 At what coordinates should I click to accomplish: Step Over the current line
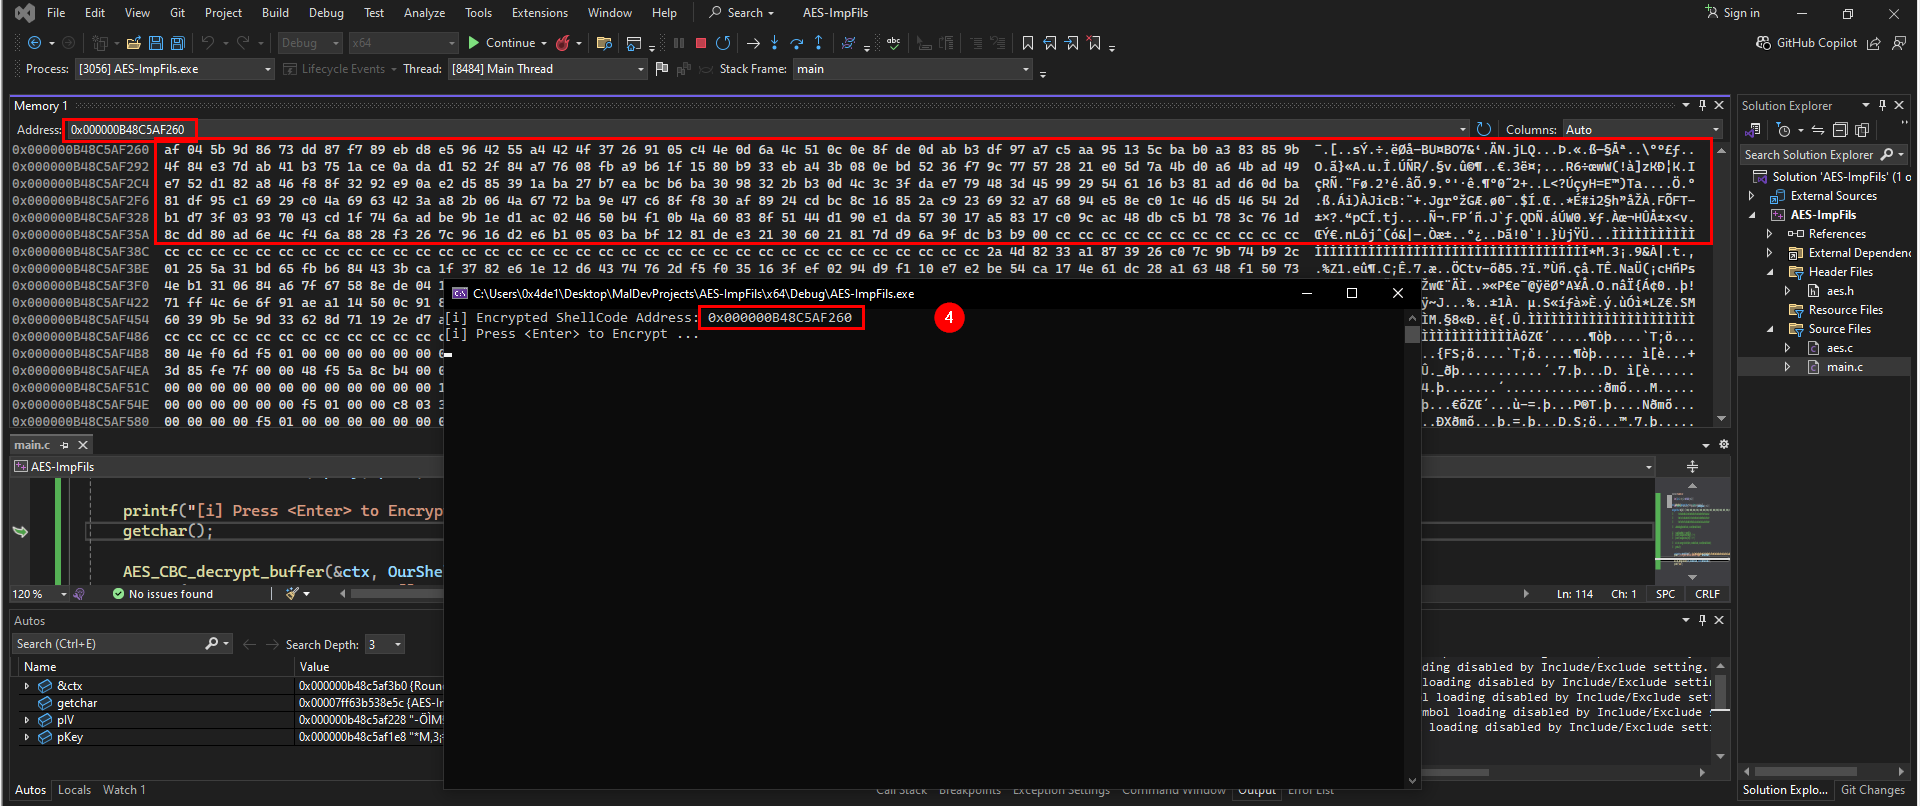pyautogui.click(x=797, y=43)
